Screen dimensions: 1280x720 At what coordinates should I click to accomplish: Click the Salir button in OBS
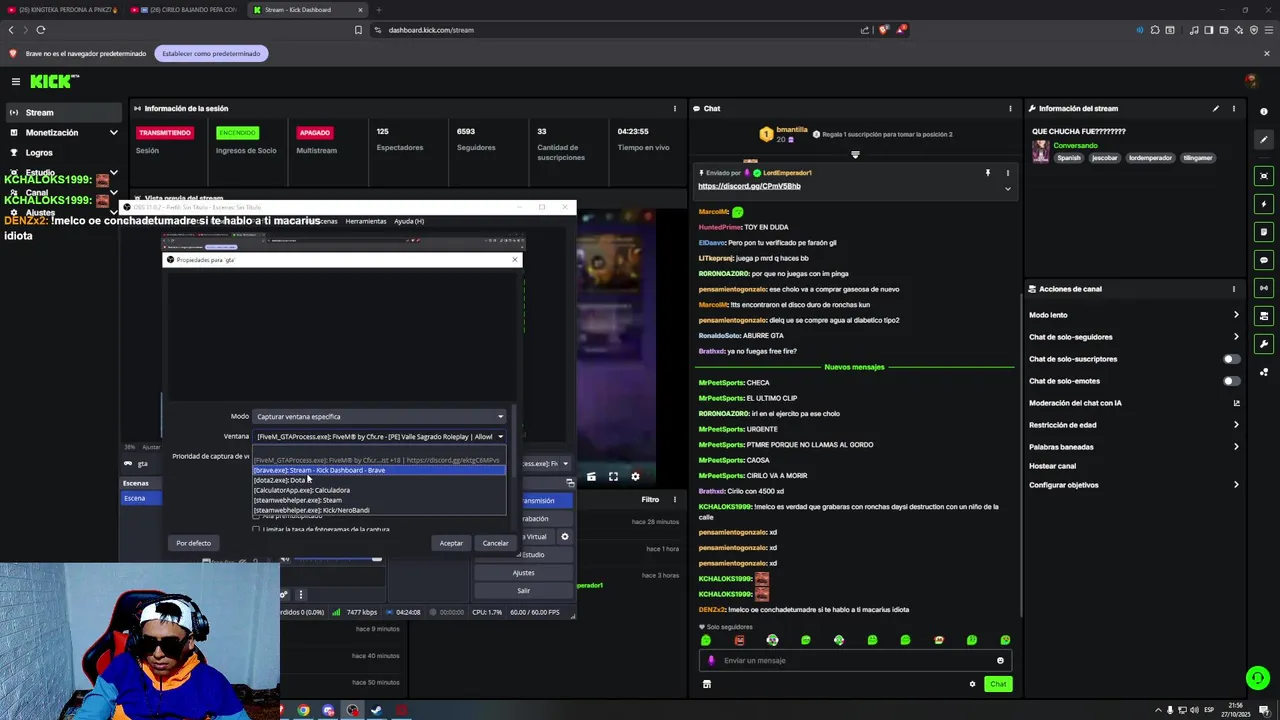pos(523,591)
